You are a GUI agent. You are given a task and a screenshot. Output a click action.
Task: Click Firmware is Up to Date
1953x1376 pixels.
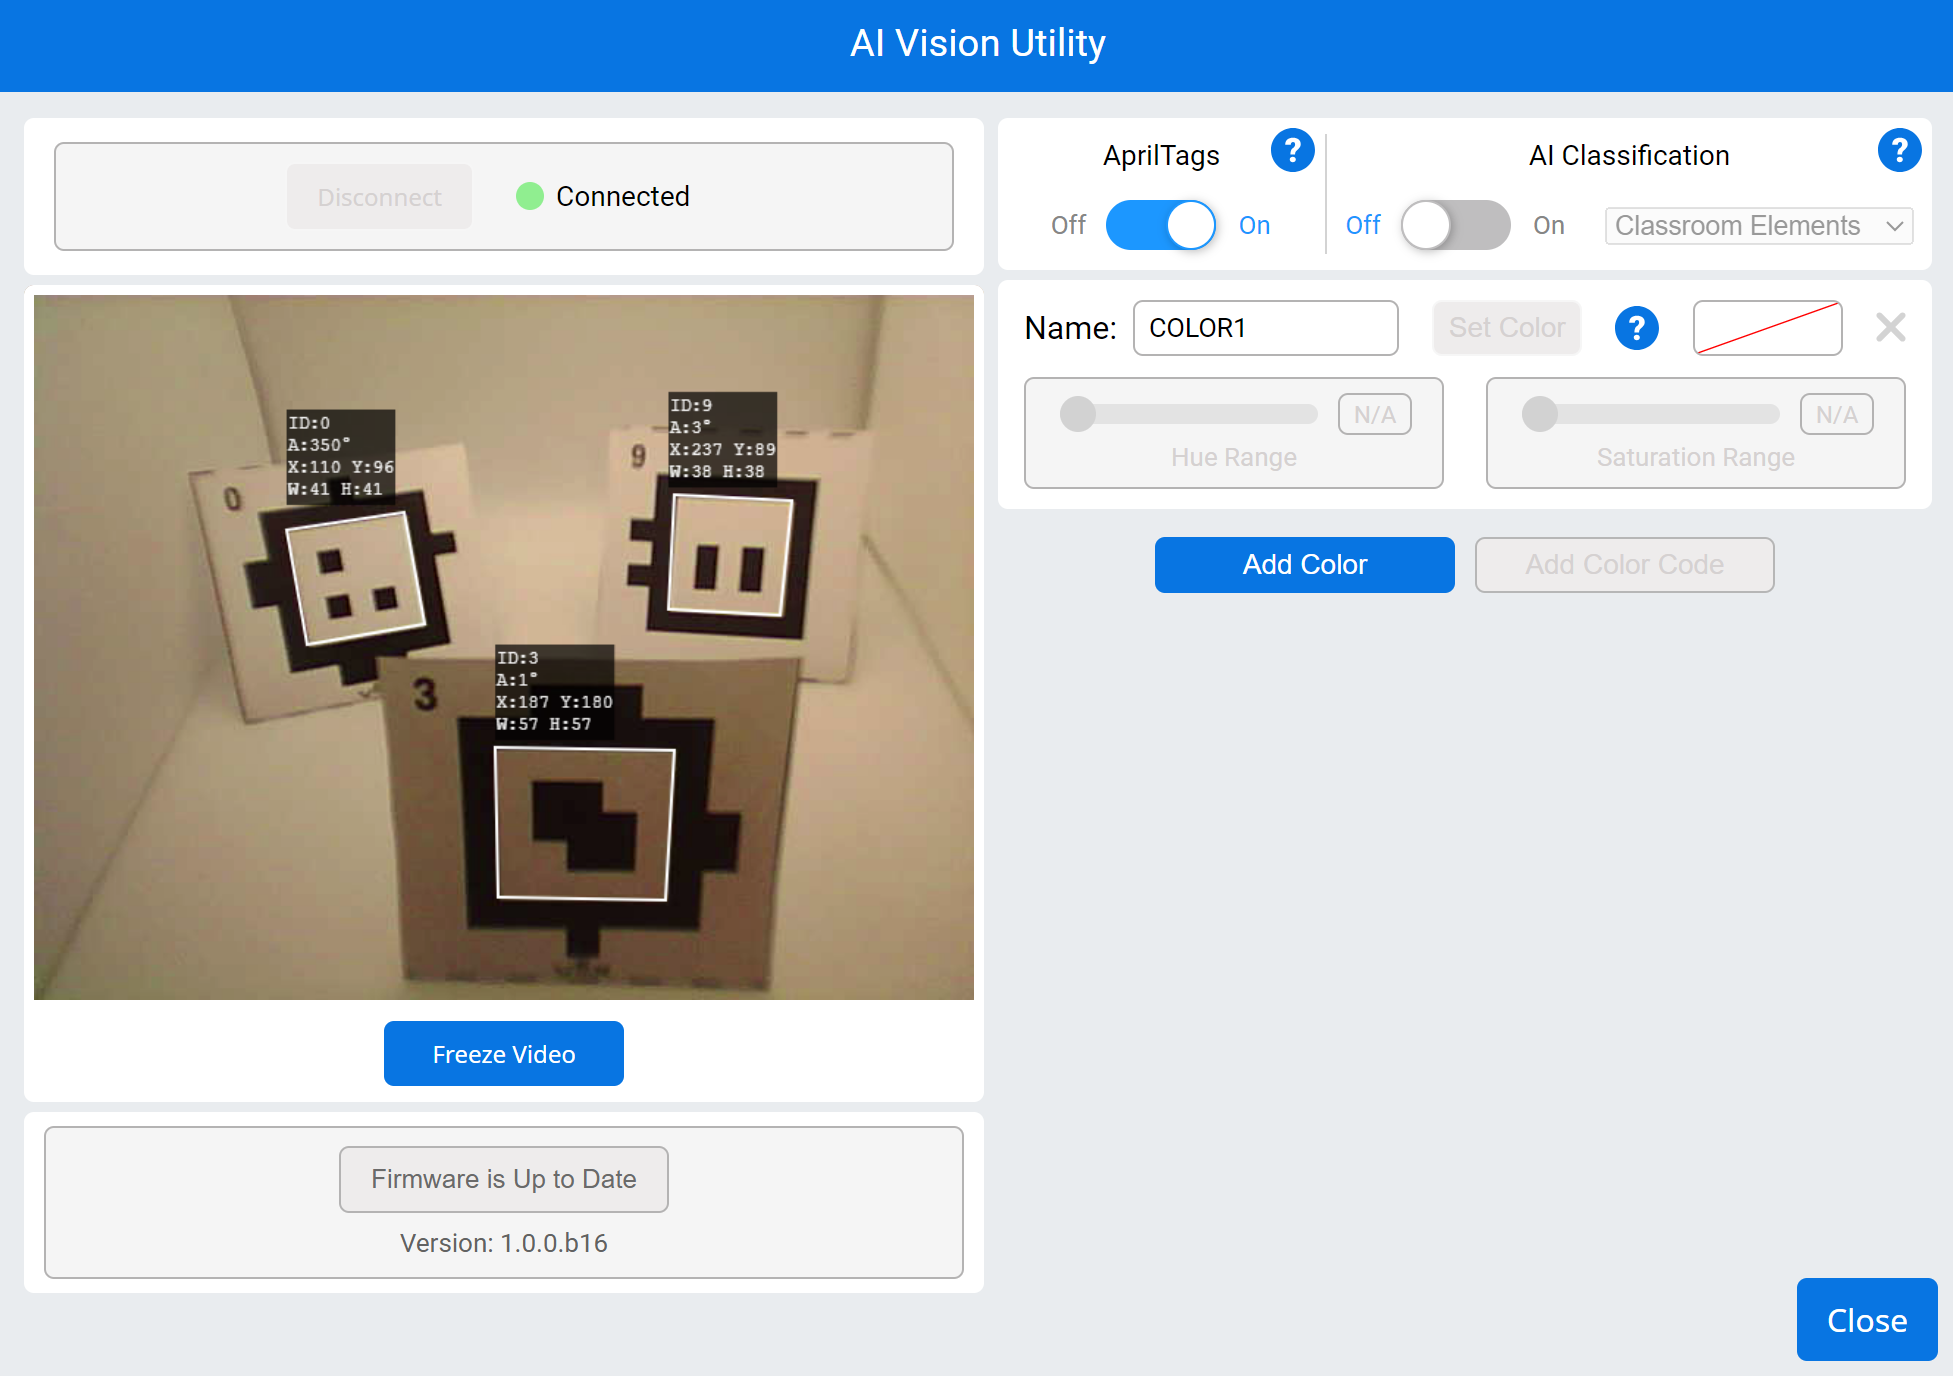coord(503,1179)
